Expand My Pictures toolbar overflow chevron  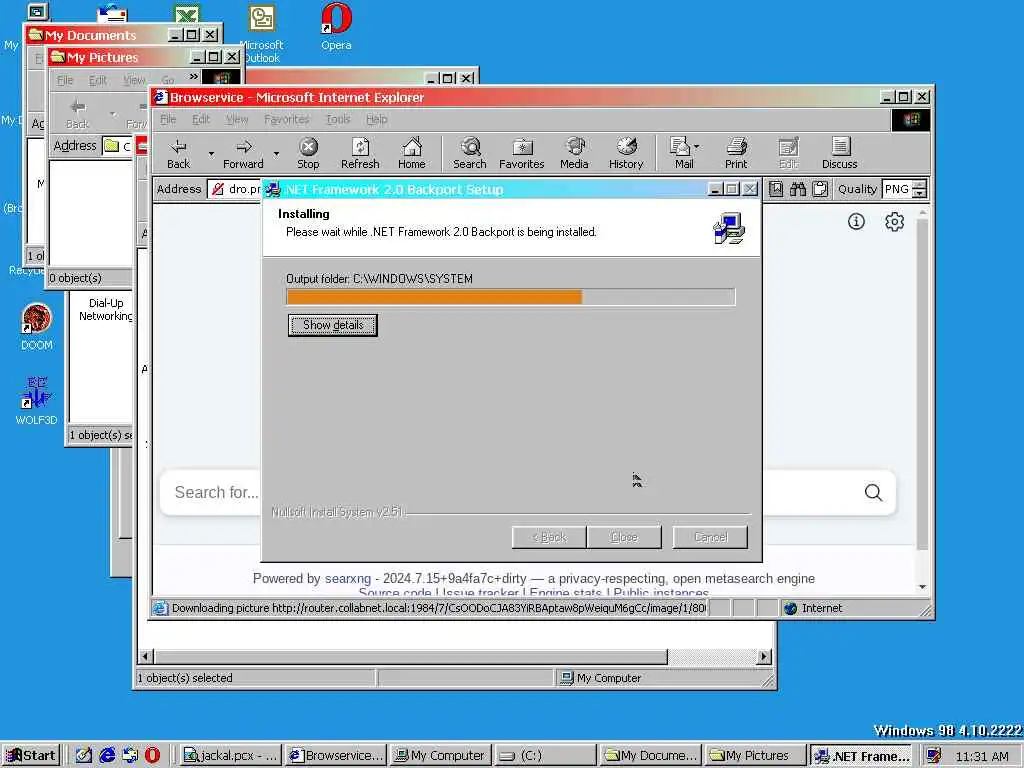193,77
